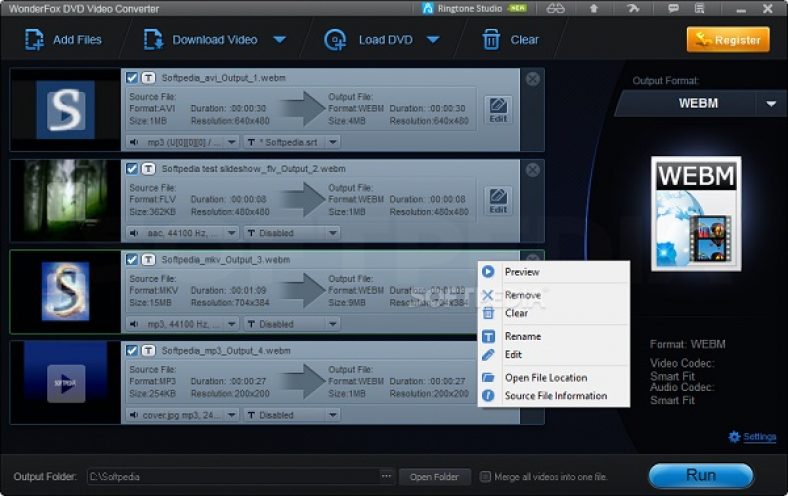
Task: Click the Load DVD disc icon
Action: 334,40
